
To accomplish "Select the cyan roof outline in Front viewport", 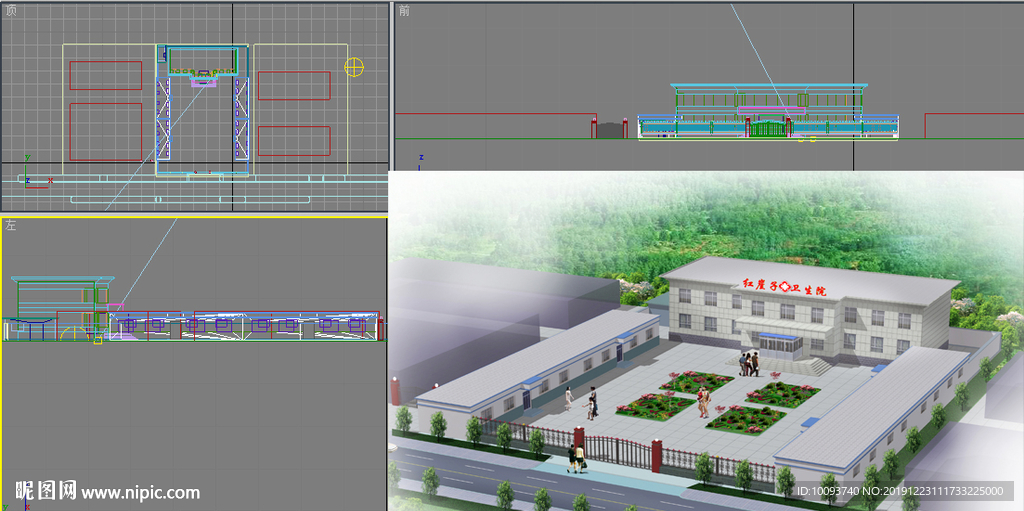I will pos(768,86).
